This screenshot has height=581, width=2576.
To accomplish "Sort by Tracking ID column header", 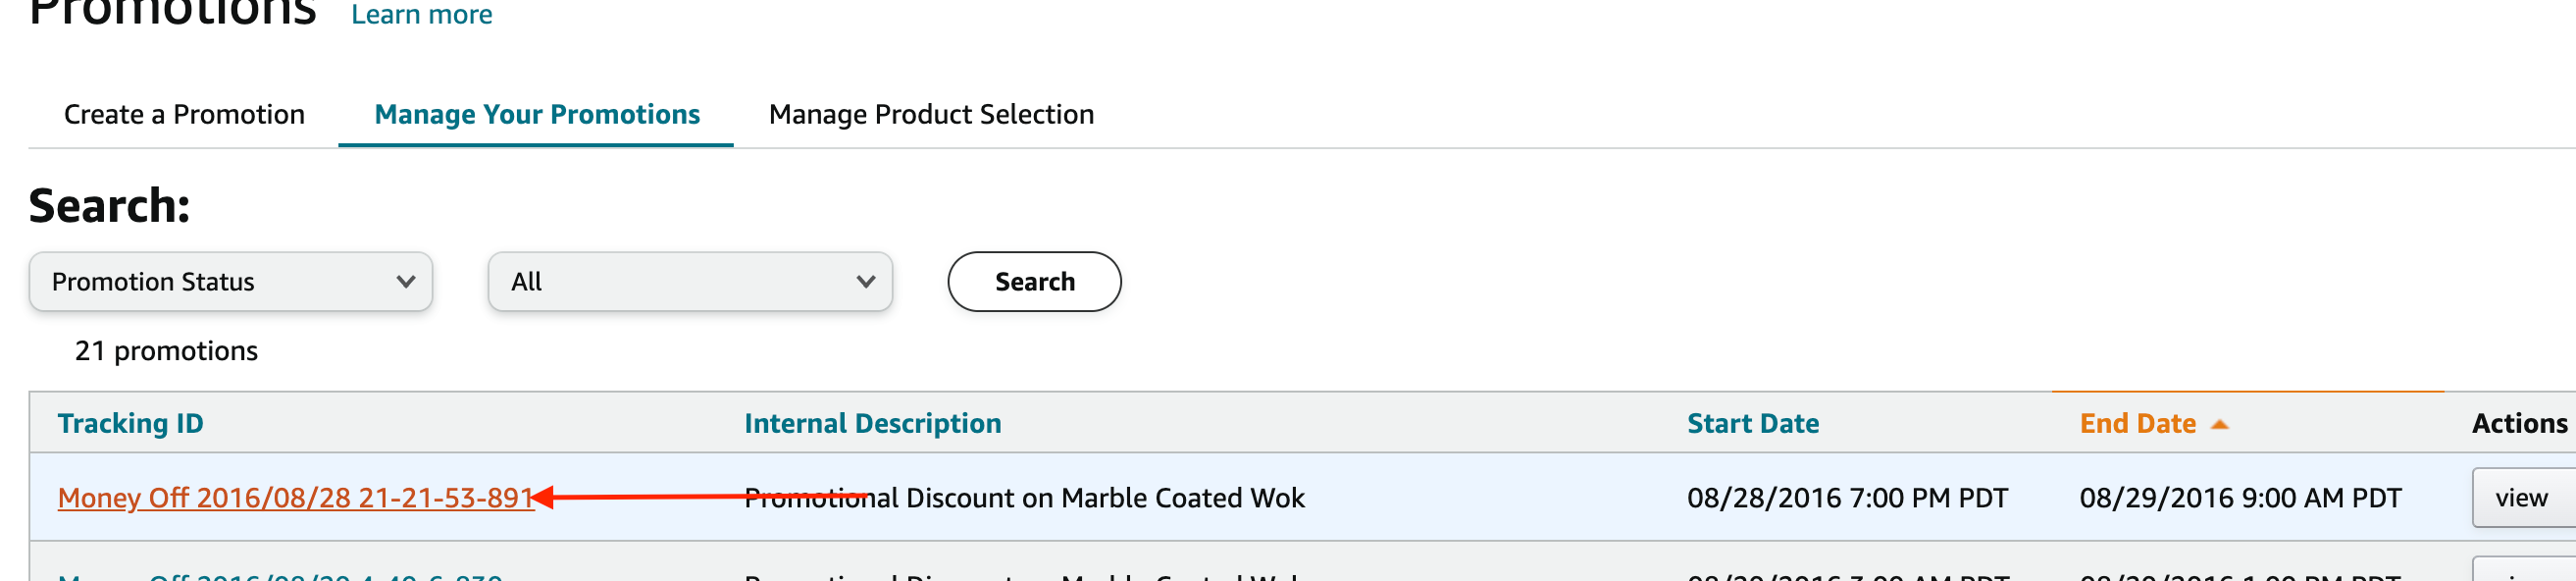I will point(130,424).
